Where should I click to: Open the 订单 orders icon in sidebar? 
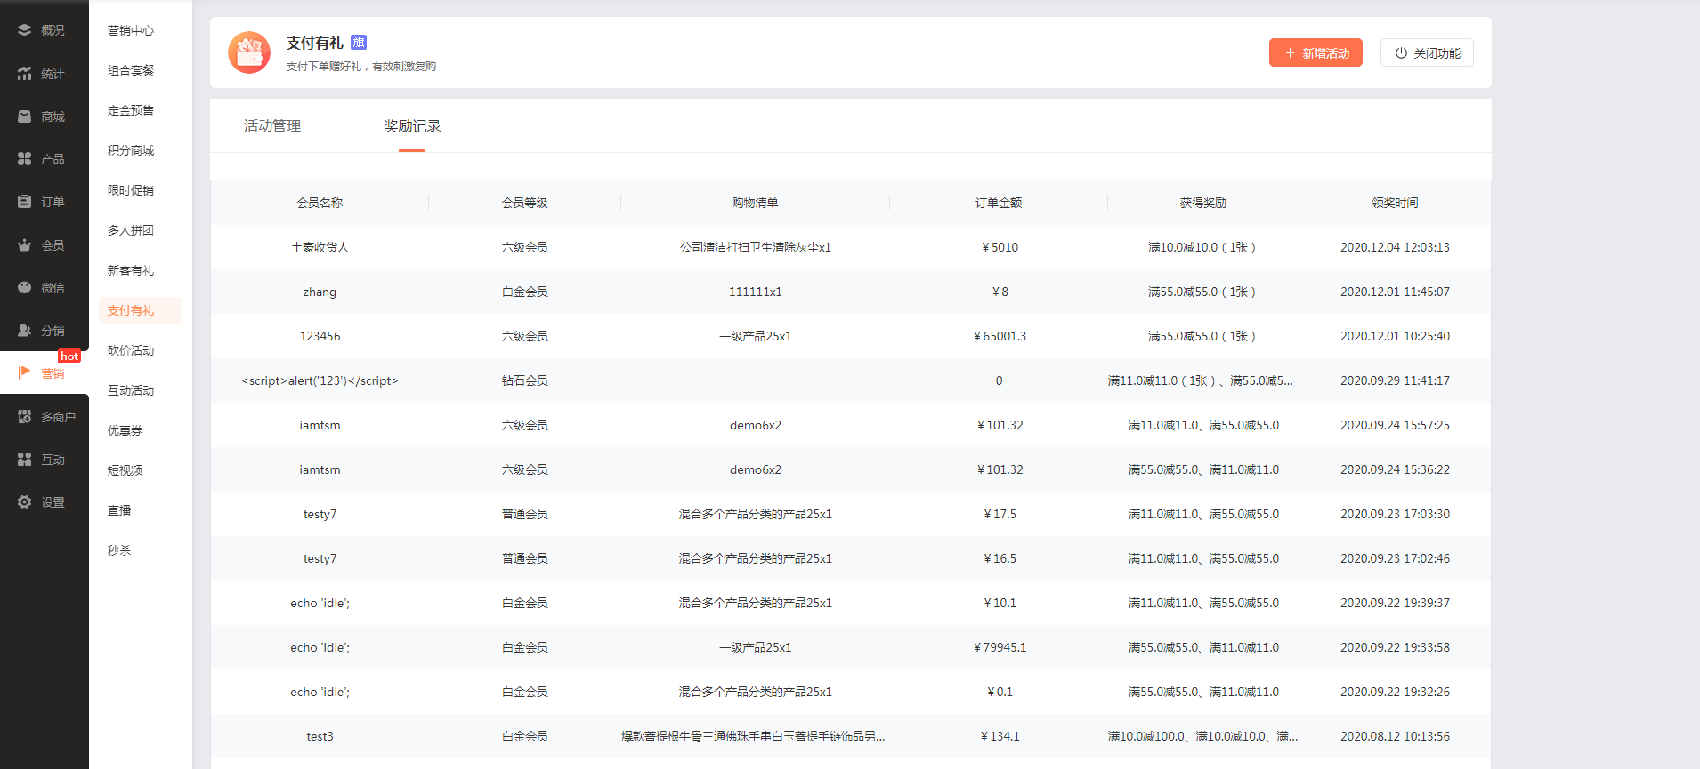click(x=24, y=202)
